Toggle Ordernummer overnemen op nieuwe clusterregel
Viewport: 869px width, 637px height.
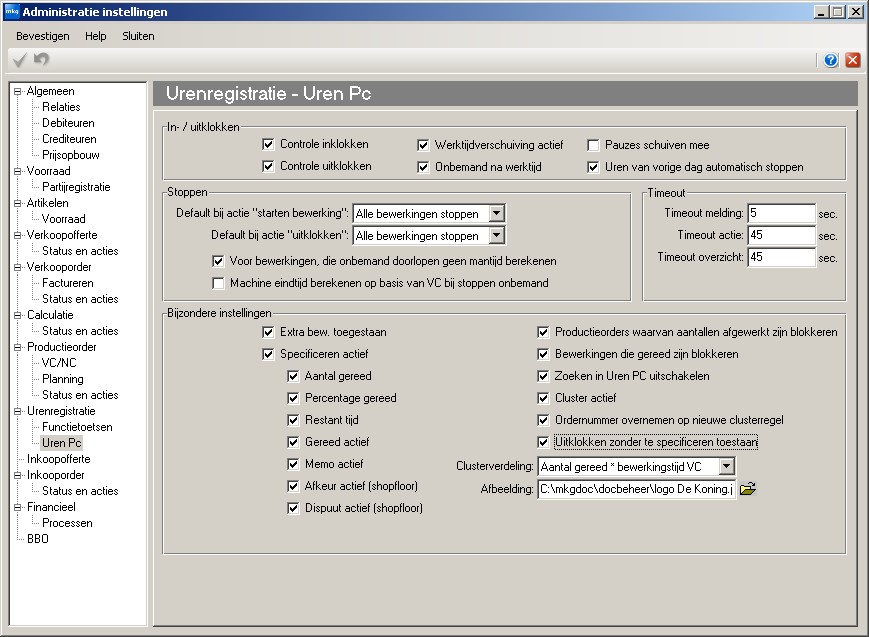click(x=543, y=420)
